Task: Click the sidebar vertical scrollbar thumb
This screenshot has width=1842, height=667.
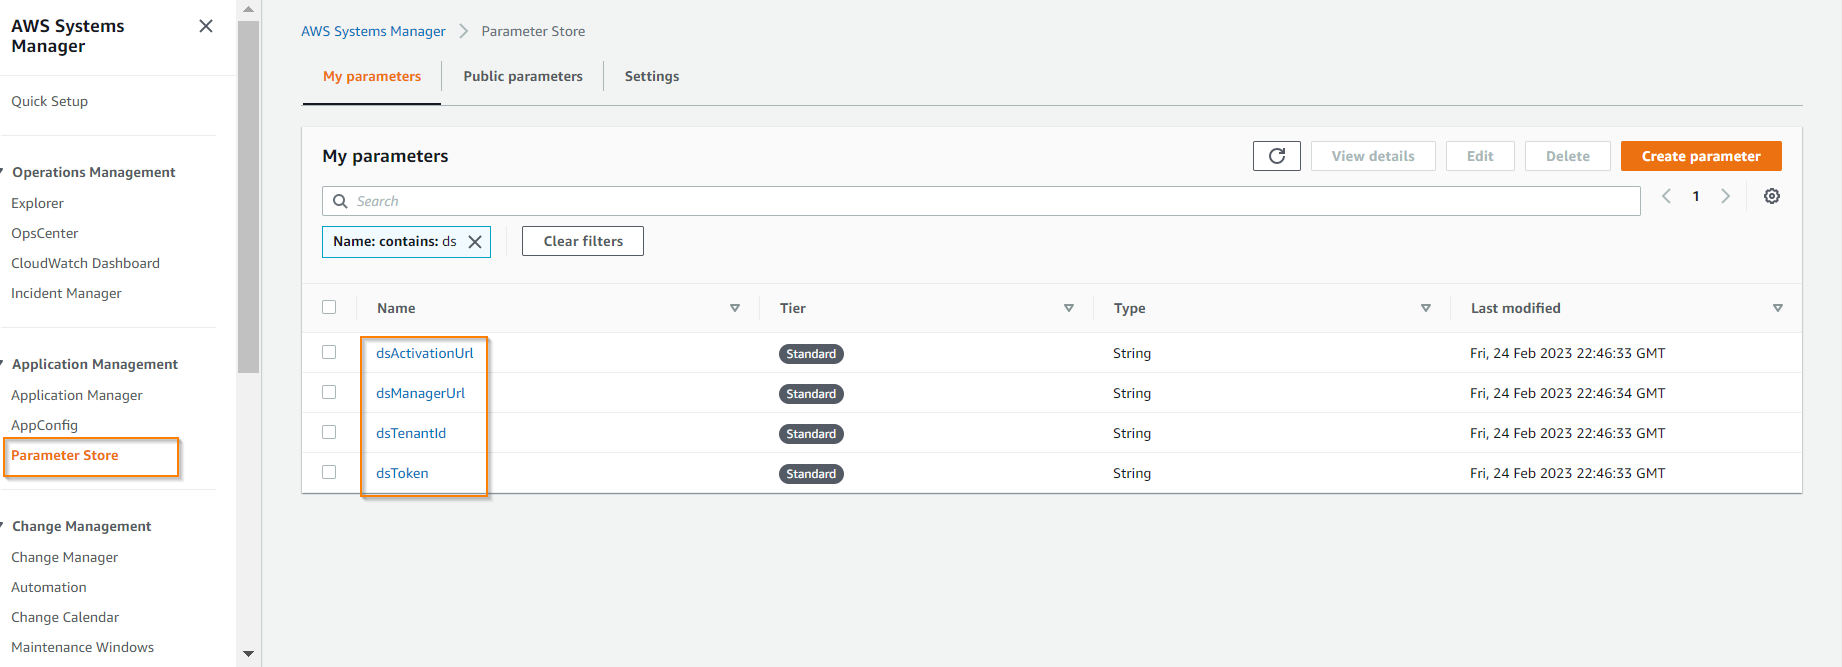Action: click(x=248, y=197)
